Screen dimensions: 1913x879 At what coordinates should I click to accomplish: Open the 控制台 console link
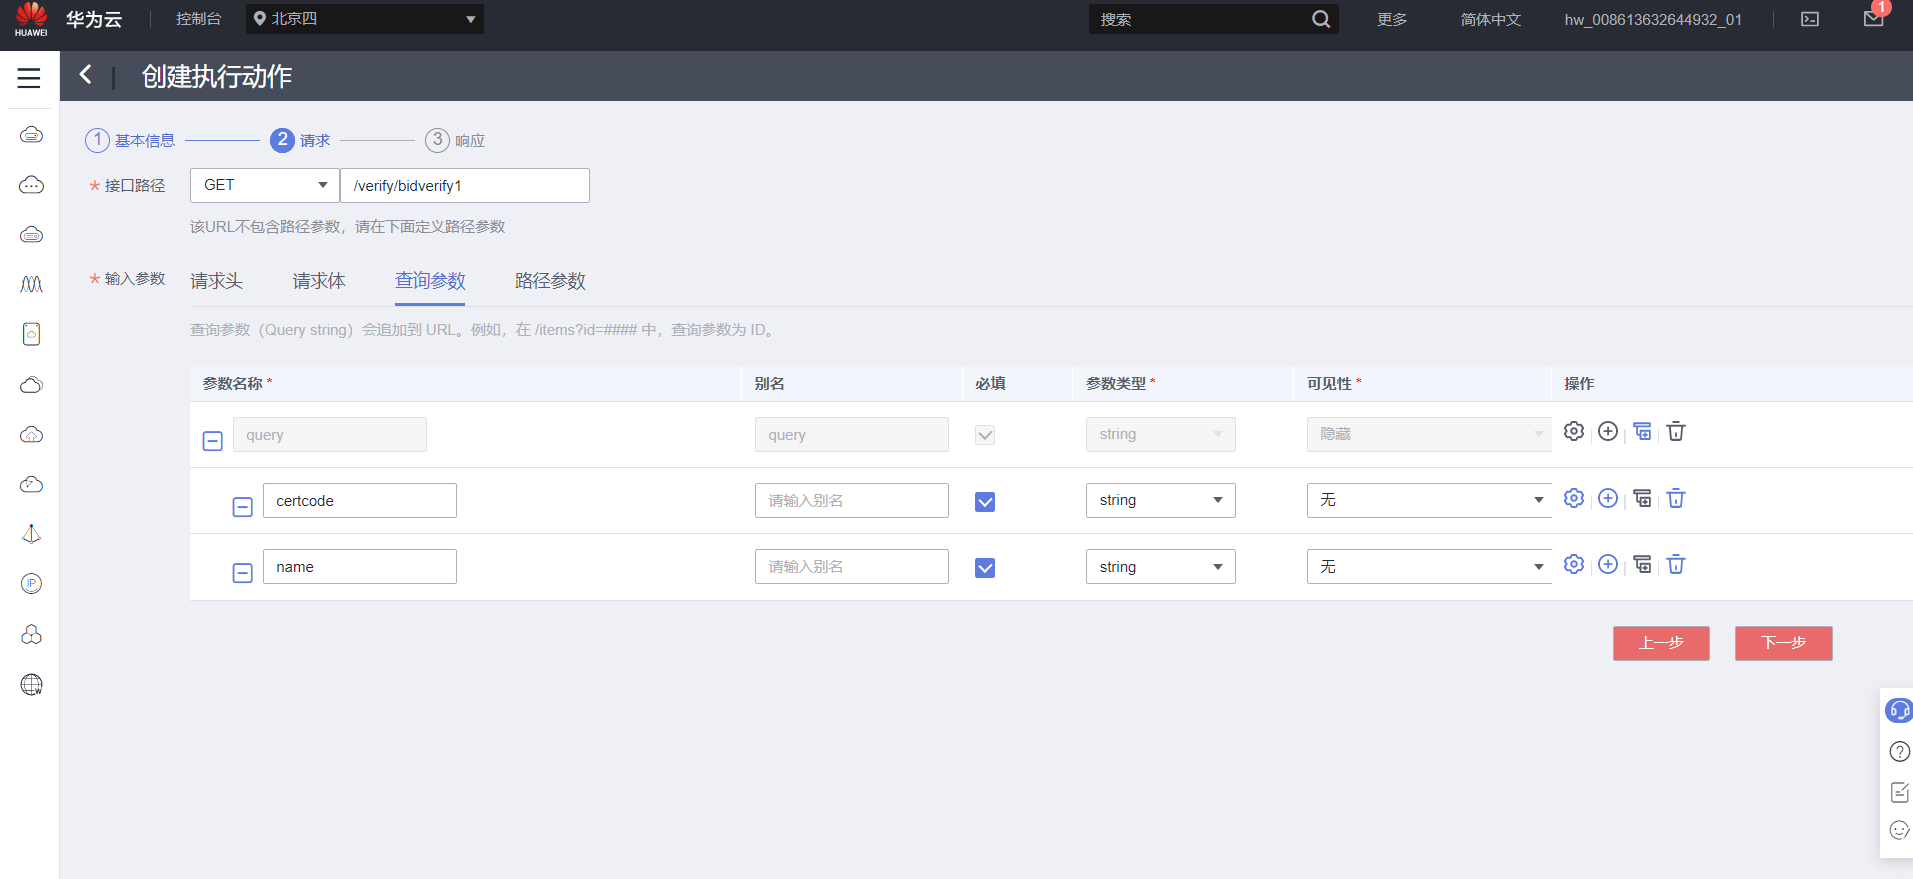[198, 19]
